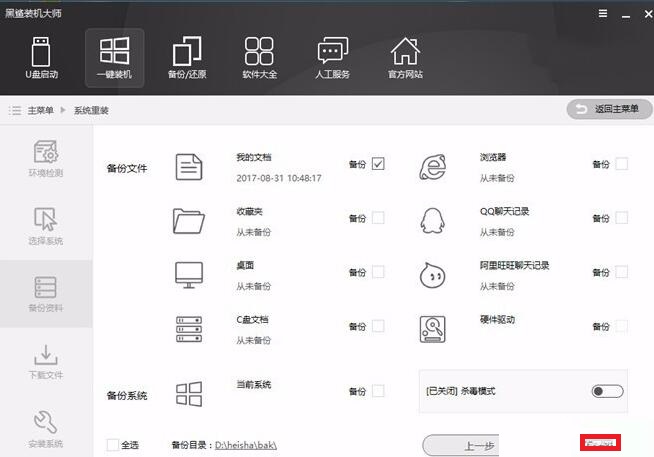The height and width of the screenshot is (457, 654).
Task: Click the 选择系统 sidebar step
Action: (x=45, y=227)
